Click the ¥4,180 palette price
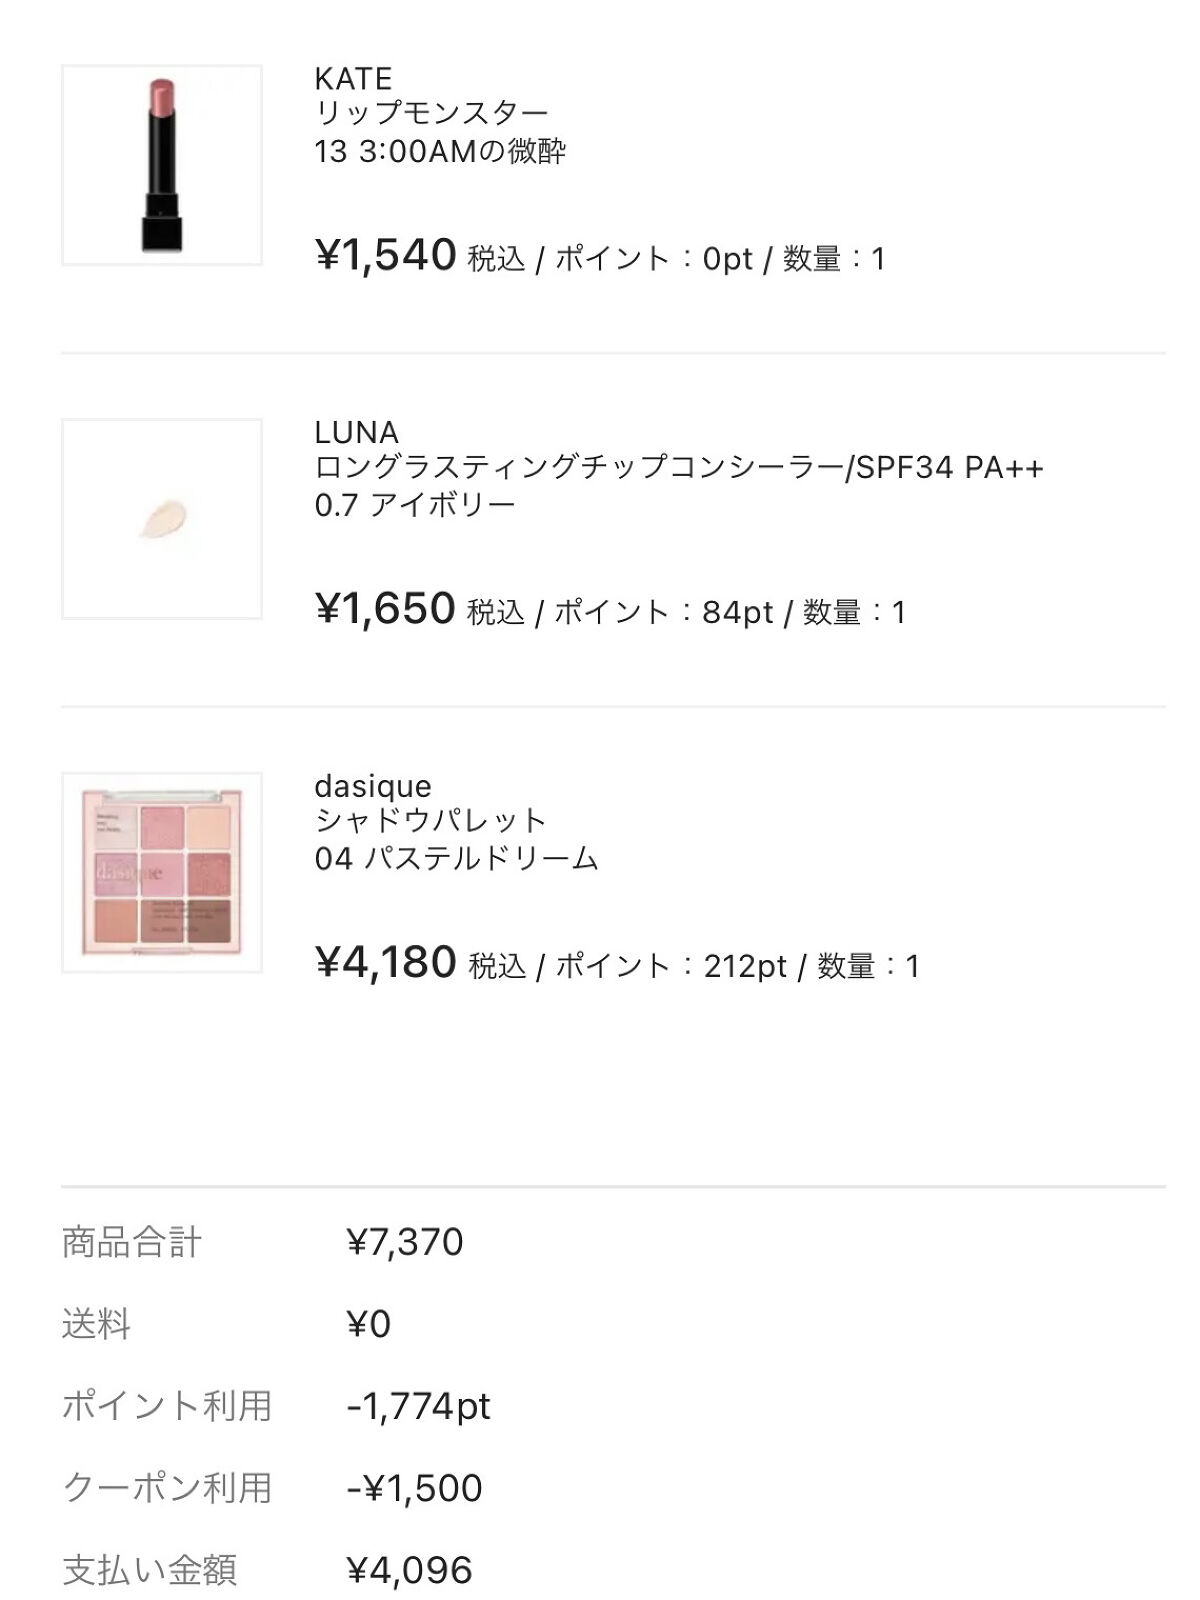Screen dimensions: 1200x1600 pyautogui.click(x=386, y=963)
